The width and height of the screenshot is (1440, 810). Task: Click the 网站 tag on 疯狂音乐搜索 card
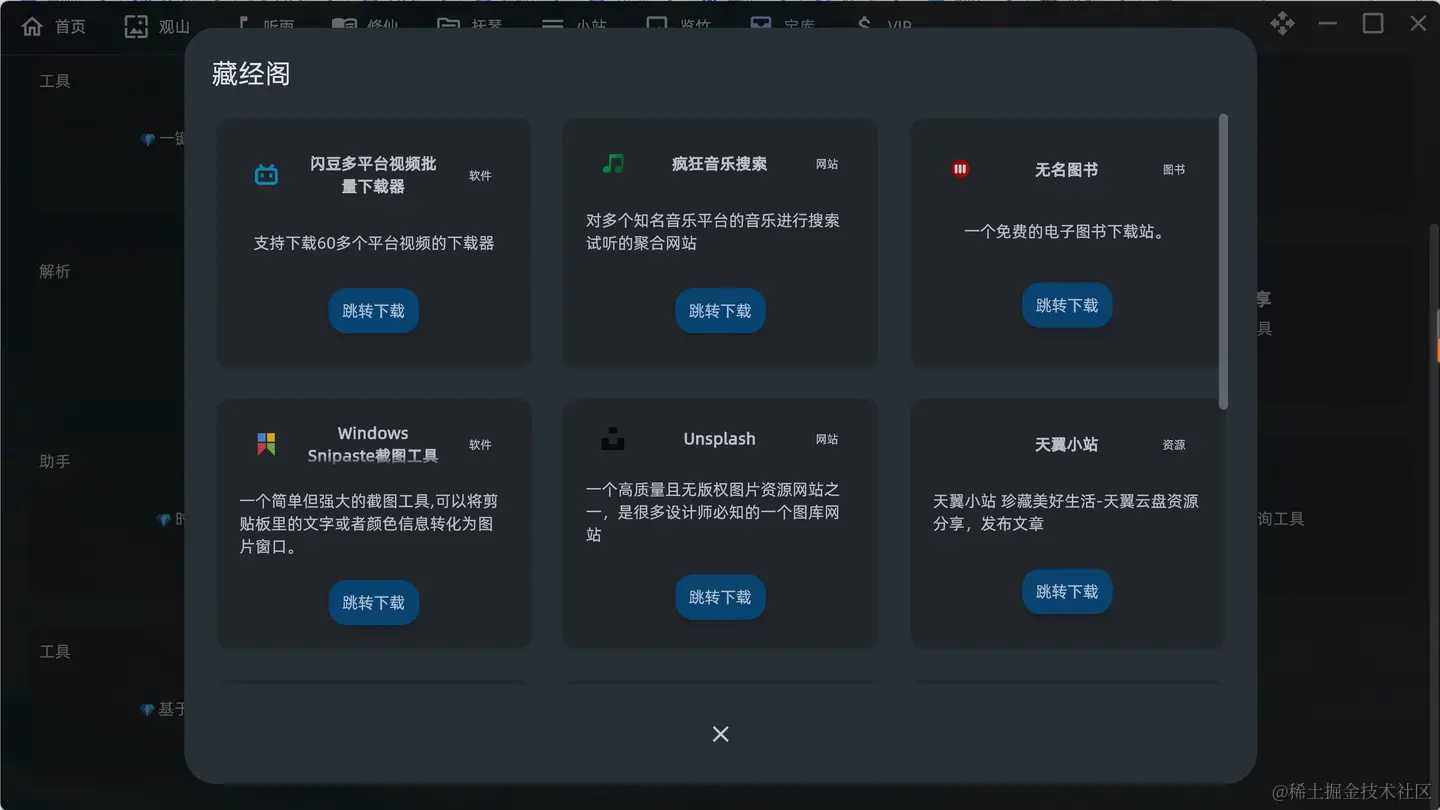(x=827, y=164)
